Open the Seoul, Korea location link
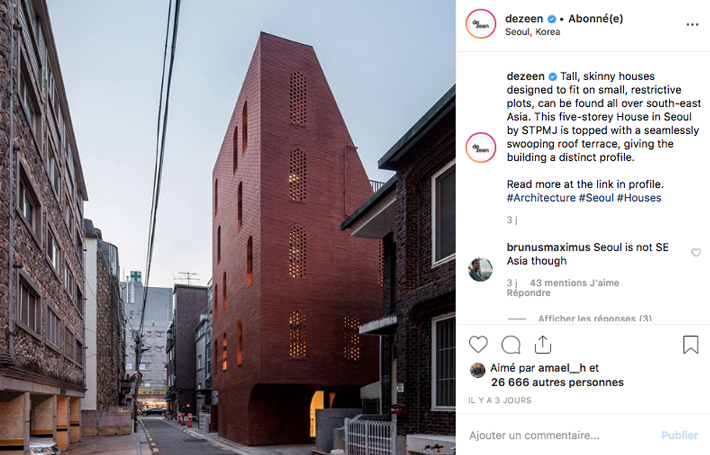Screen dimensions: 710x455 click(x=532, y=32)
